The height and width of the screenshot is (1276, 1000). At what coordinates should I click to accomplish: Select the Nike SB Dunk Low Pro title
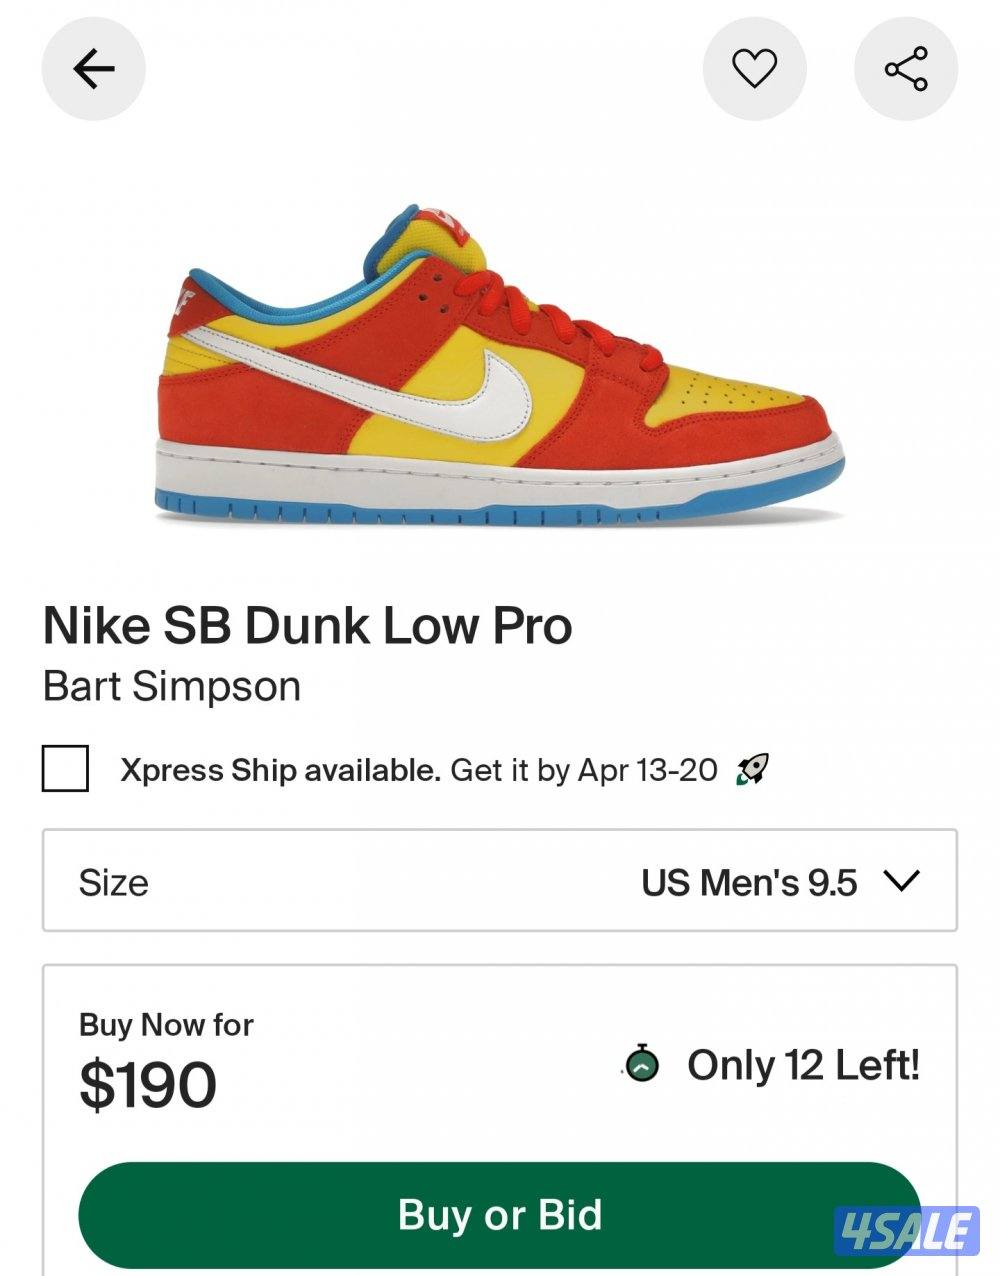(306, 627)
